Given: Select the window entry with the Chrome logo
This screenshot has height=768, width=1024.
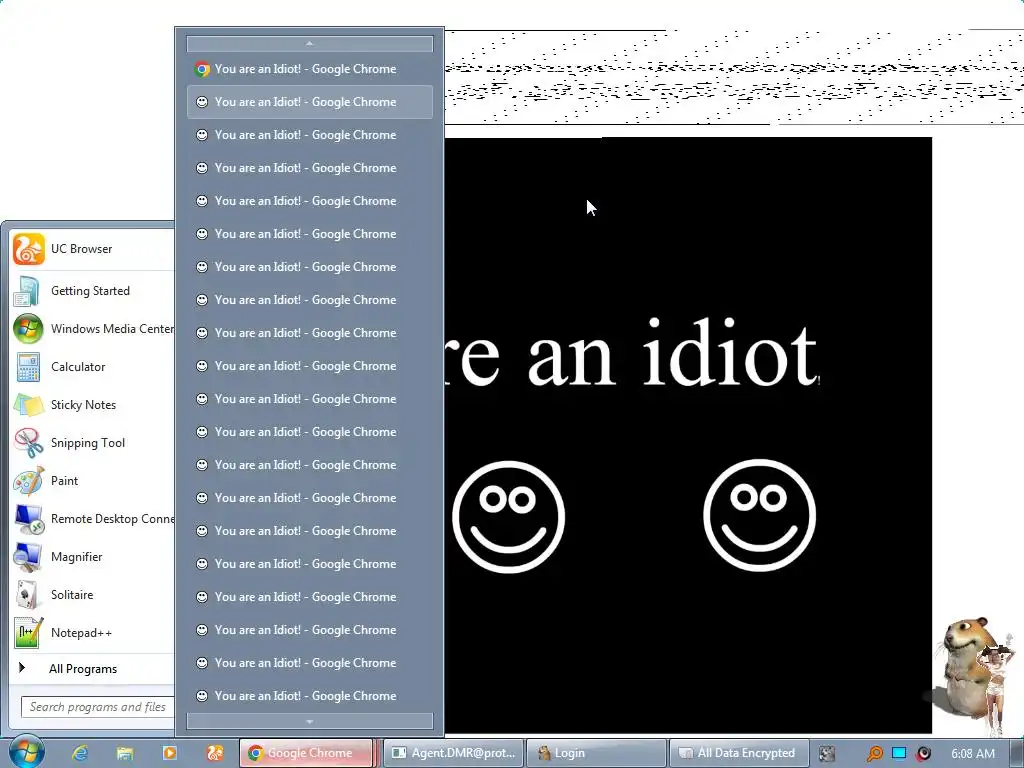Looking at the screenshot, I should [310, 69].
